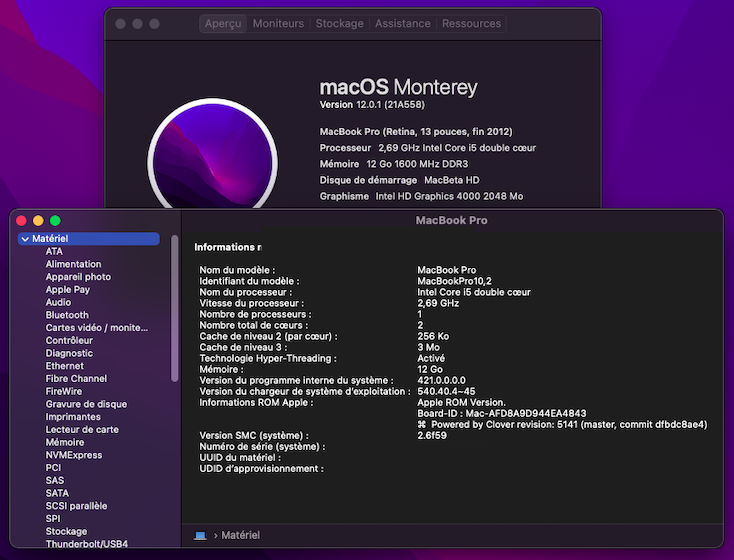Collapse the Matériel section chevron

click(25, 239)
